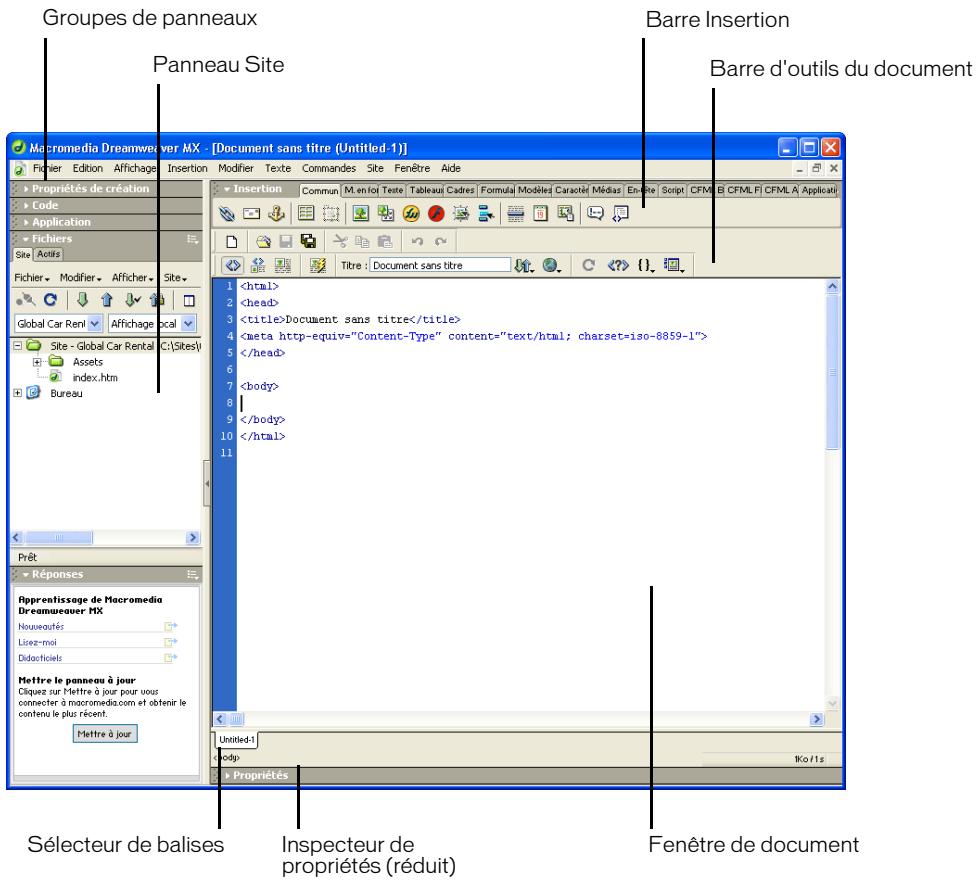Expand the Propriétés inspector
Image resolution: width=979 pixels, height=881 pixels.
point(228,775)
